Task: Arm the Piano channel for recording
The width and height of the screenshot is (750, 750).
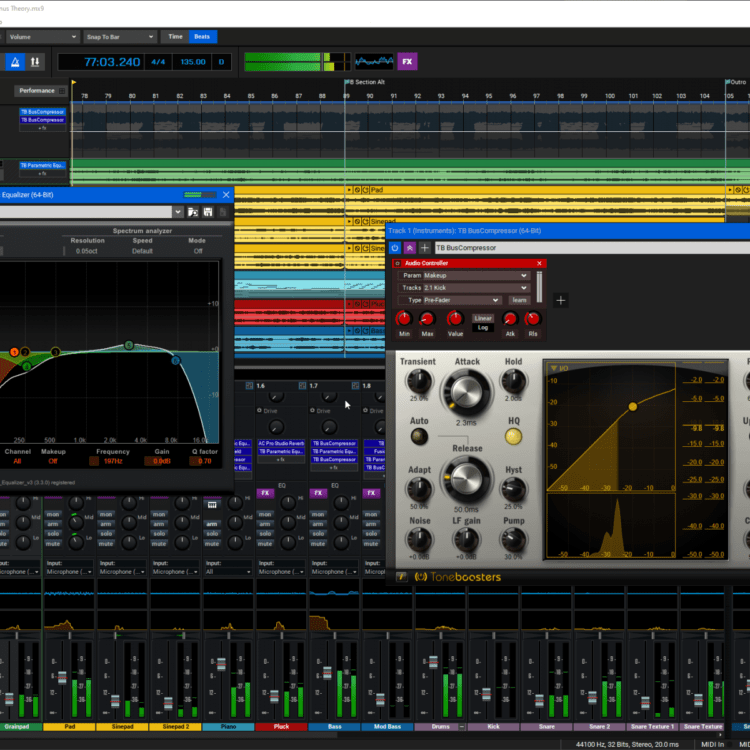Action: click(212, 524)
